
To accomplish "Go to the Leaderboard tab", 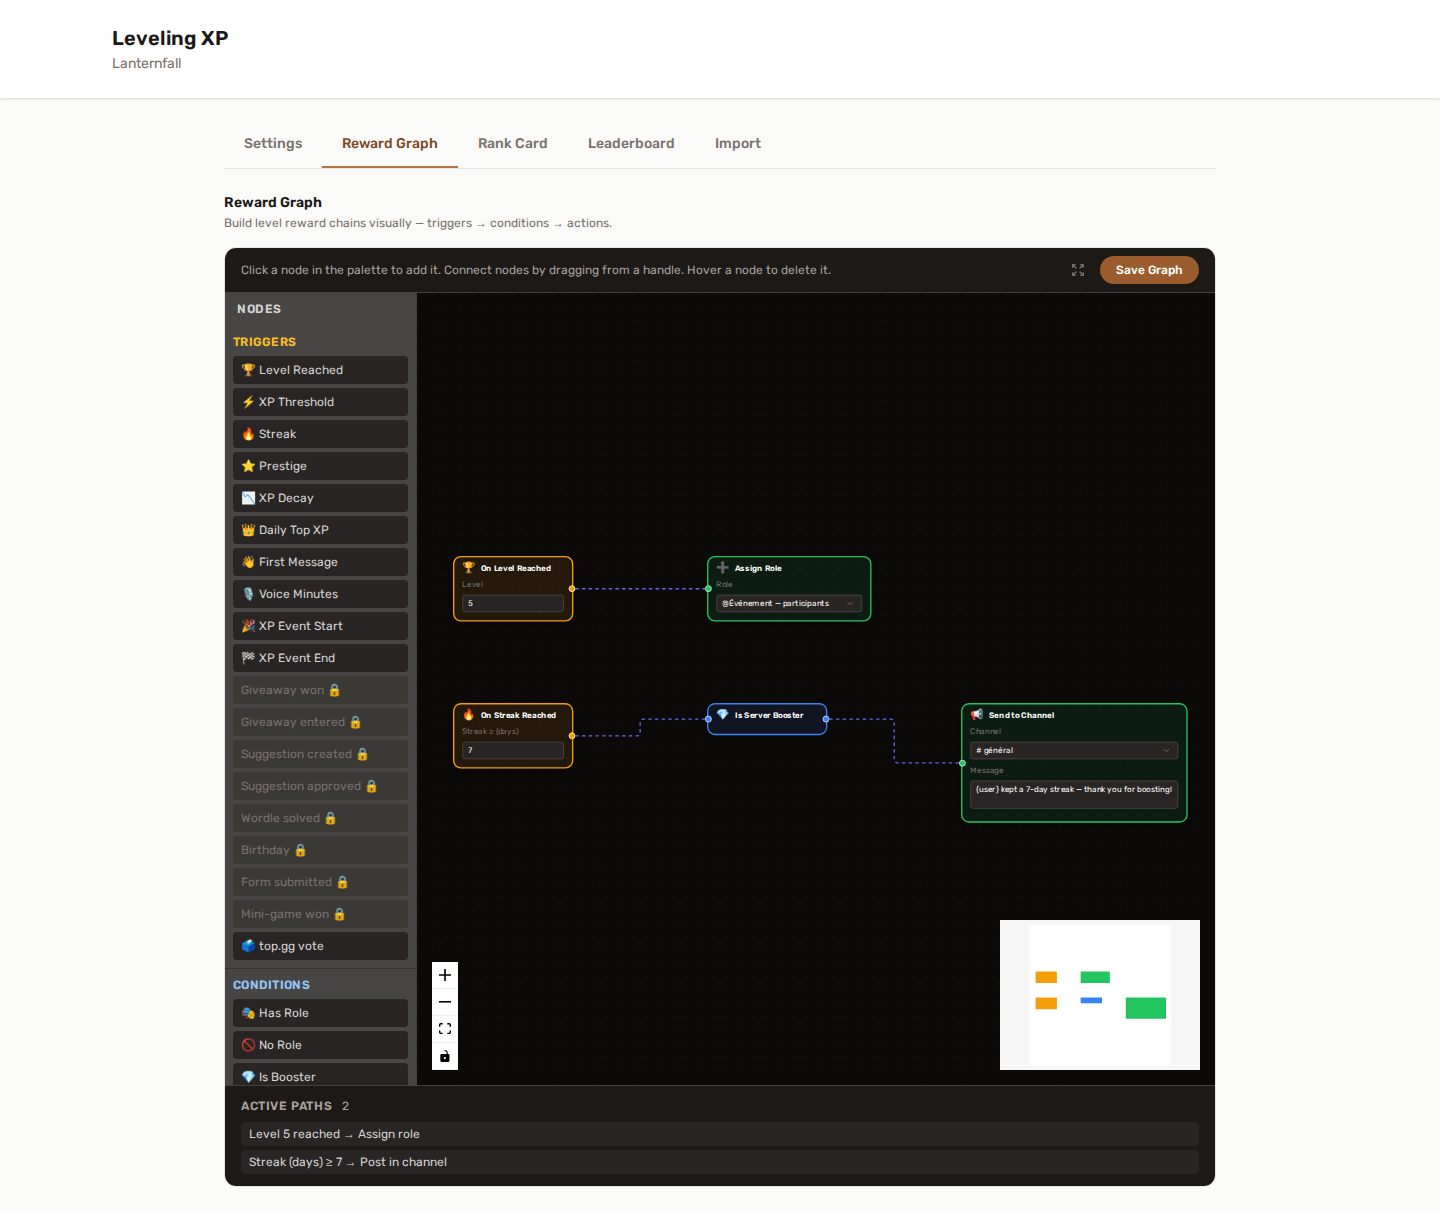I will click(x=631, y=143).
